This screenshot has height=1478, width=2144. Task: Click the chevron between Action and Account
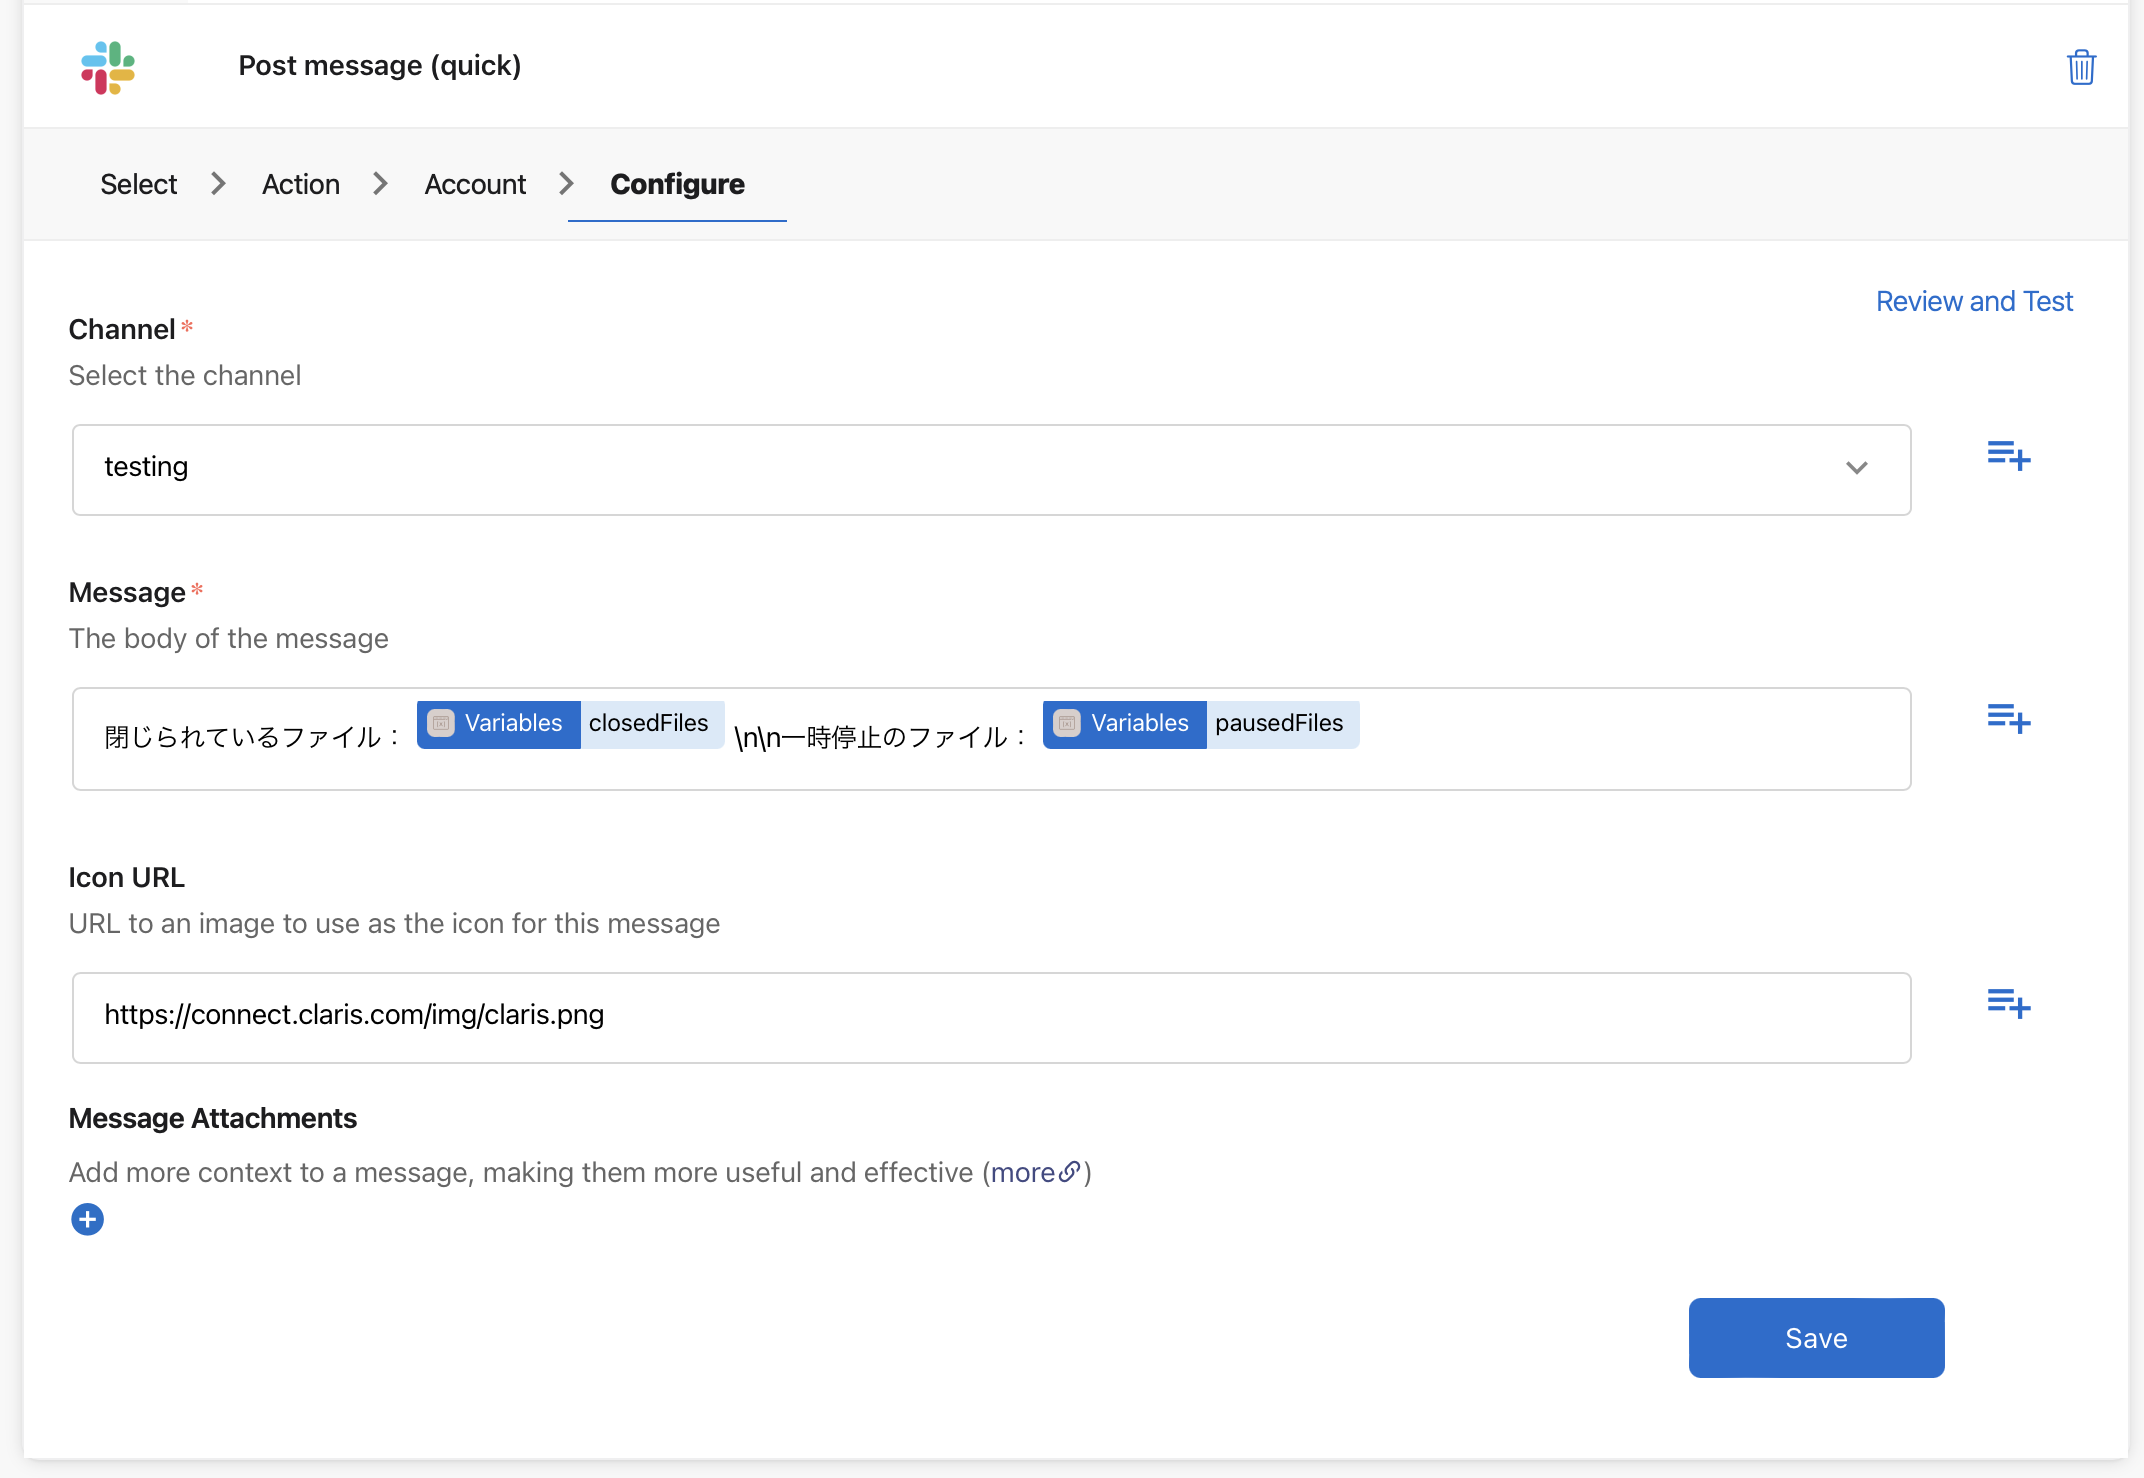[x=380, y=184]
